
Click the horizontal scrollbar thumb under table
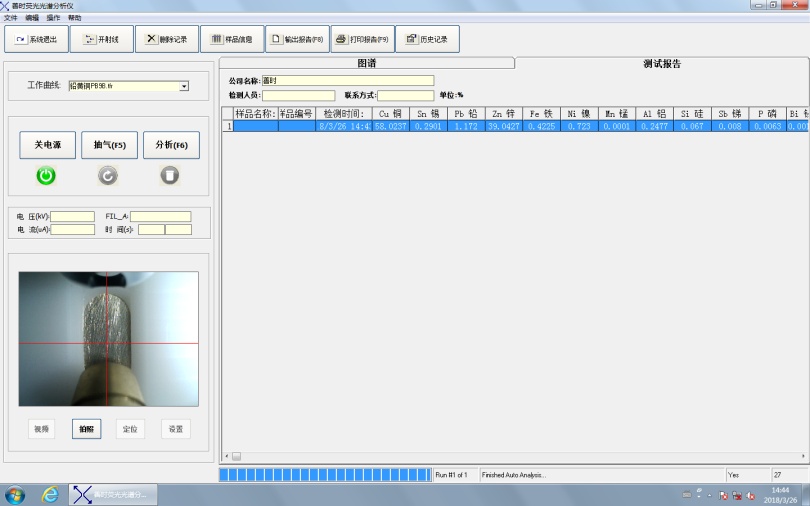(x=236, y=456)
